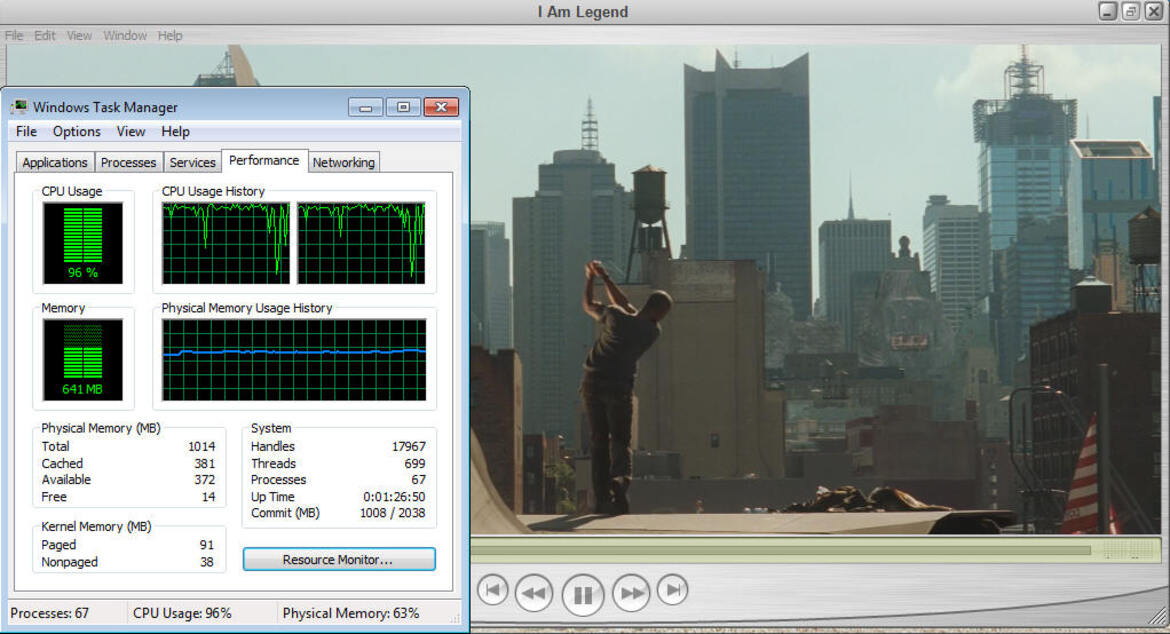Open the Resource Monitor
This screenshot has width=1170, height=634.
(339, 559)
